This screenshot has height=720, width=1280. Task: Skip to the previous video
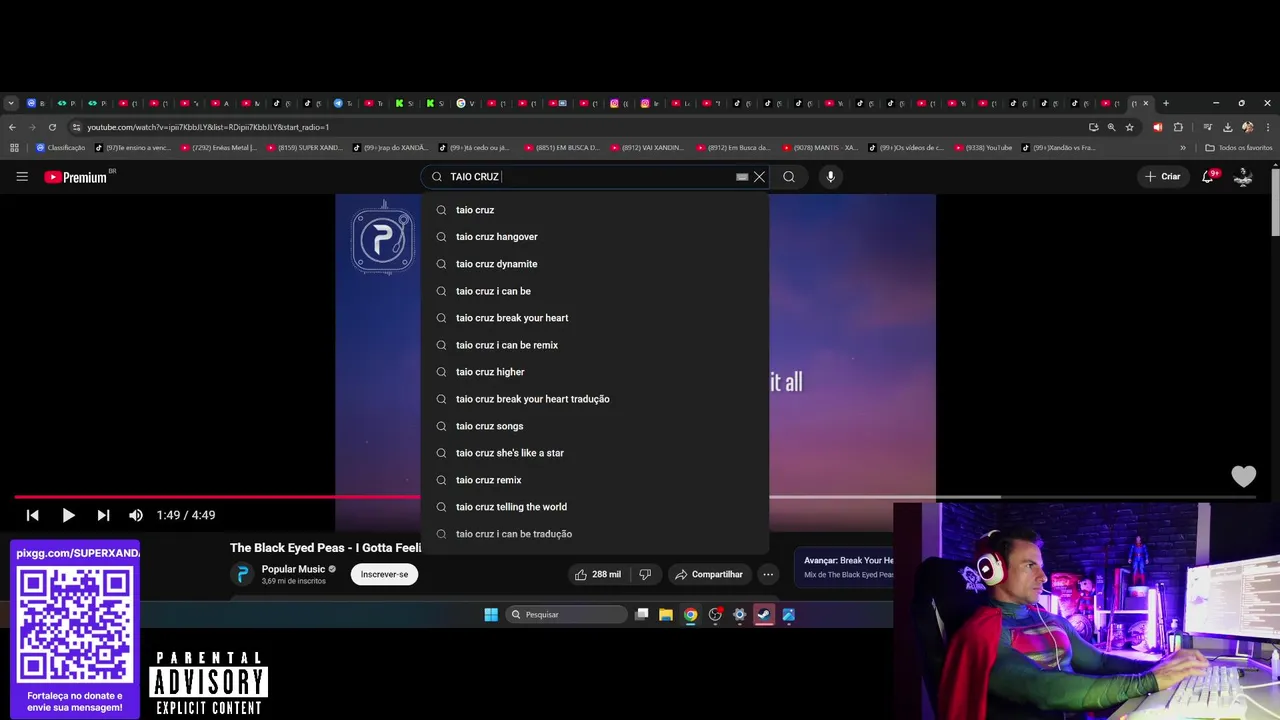tap(32, 515)
